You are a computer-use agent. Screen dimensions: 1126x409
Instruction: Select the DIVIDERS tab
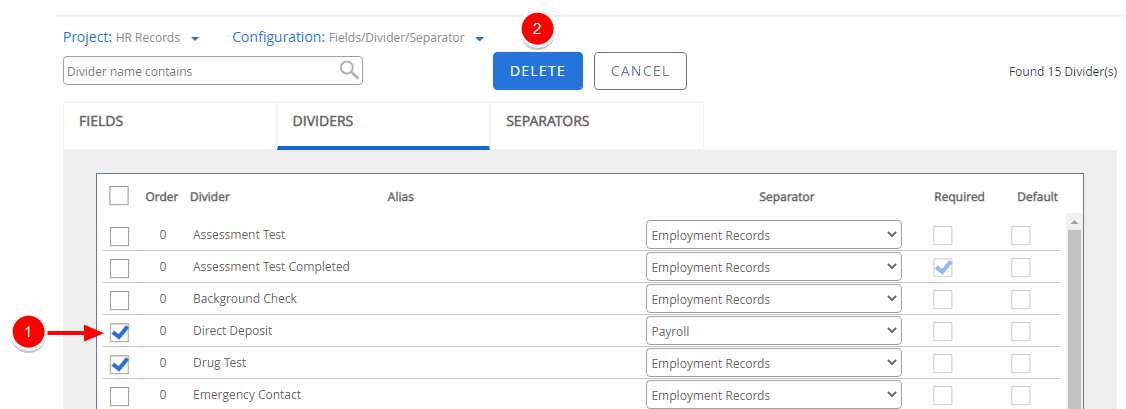click(x=383, y=122)
